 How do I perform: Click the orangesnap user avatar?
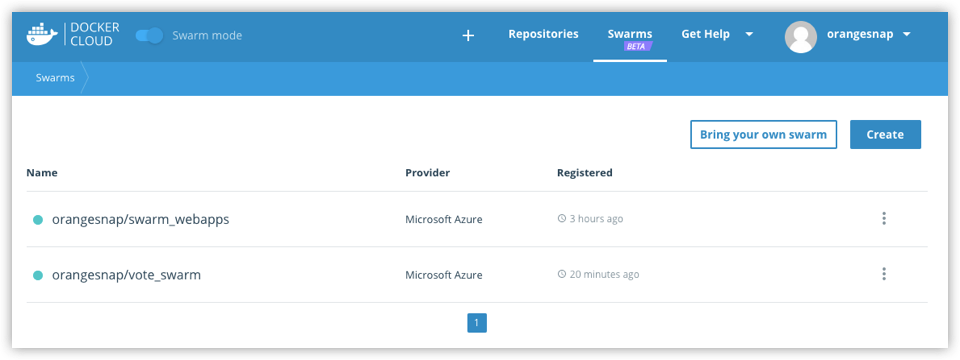tap(801, 36)
